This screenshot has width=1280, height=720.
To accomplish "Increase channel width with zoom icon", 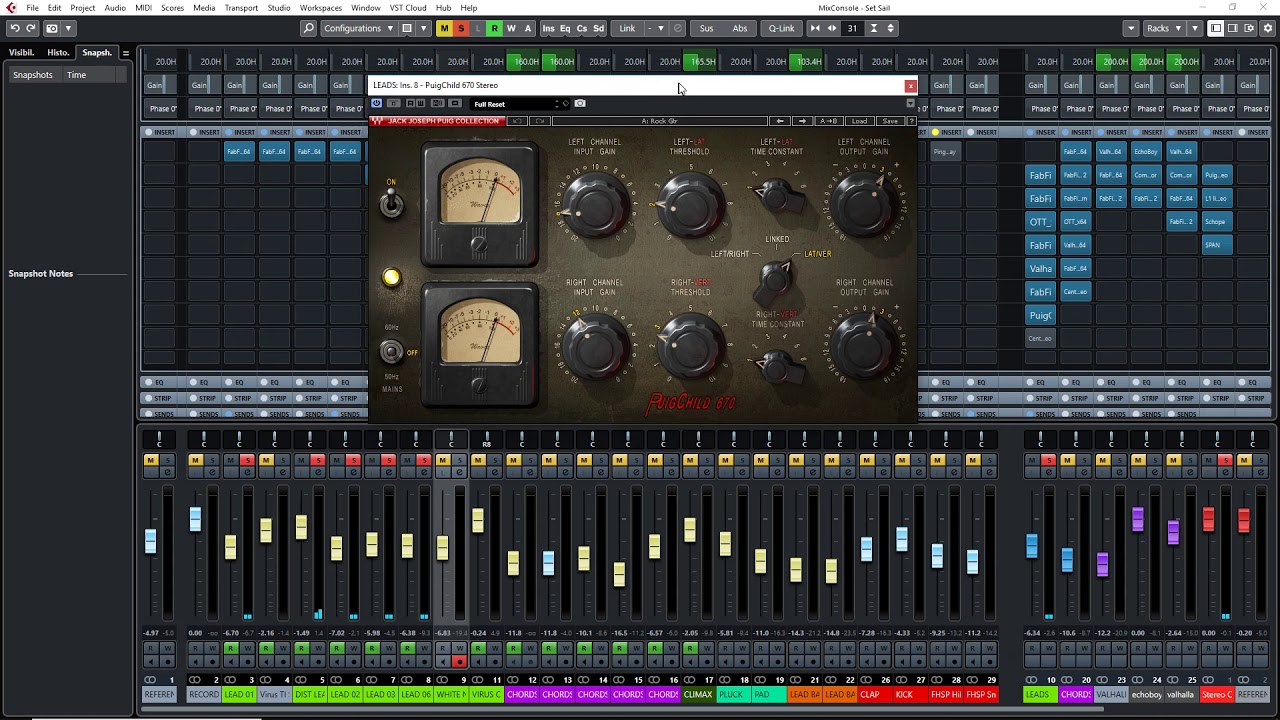I will (x=831, y=28).
